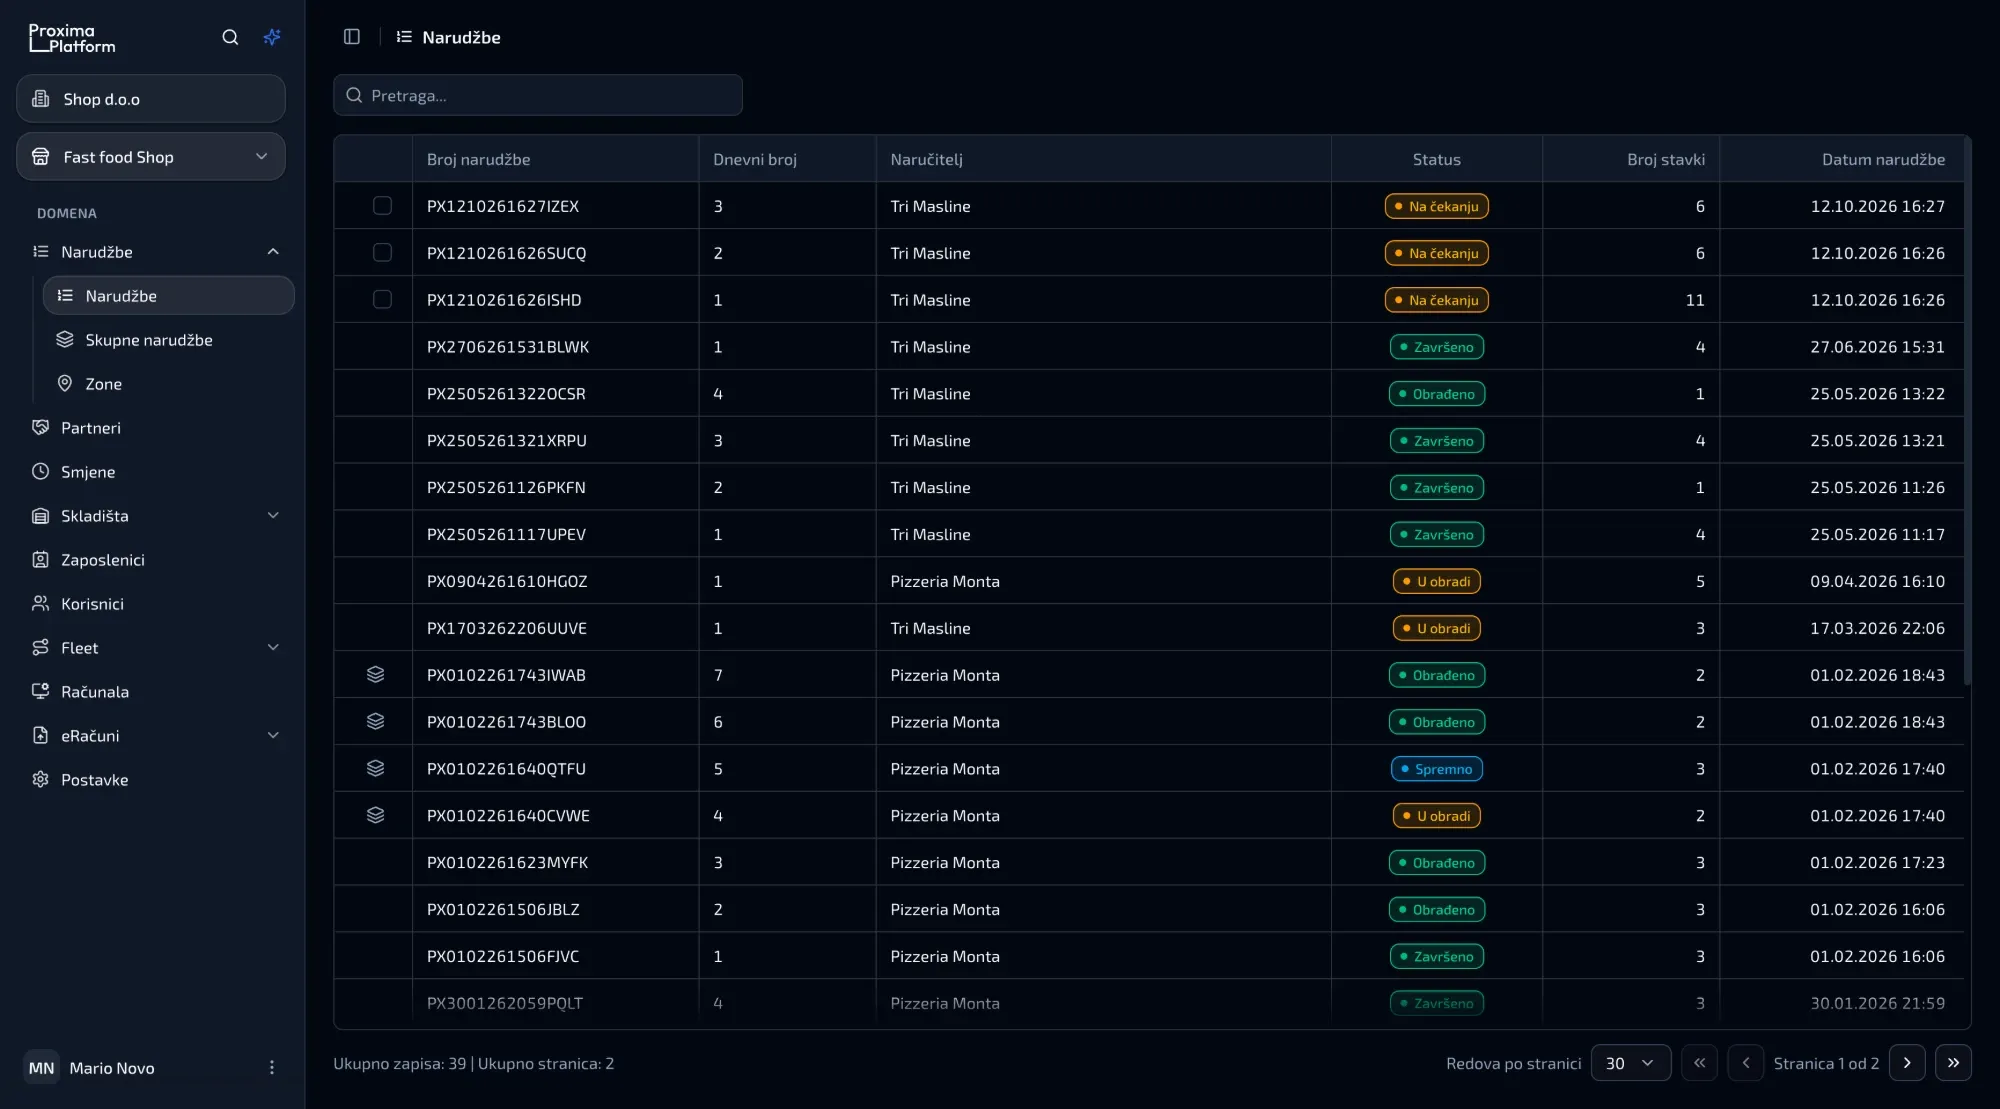Click the grouped order icon for PX0102261640CVWE
2000x1109 pixels.
pyautogui.click(x=375, y=816)
